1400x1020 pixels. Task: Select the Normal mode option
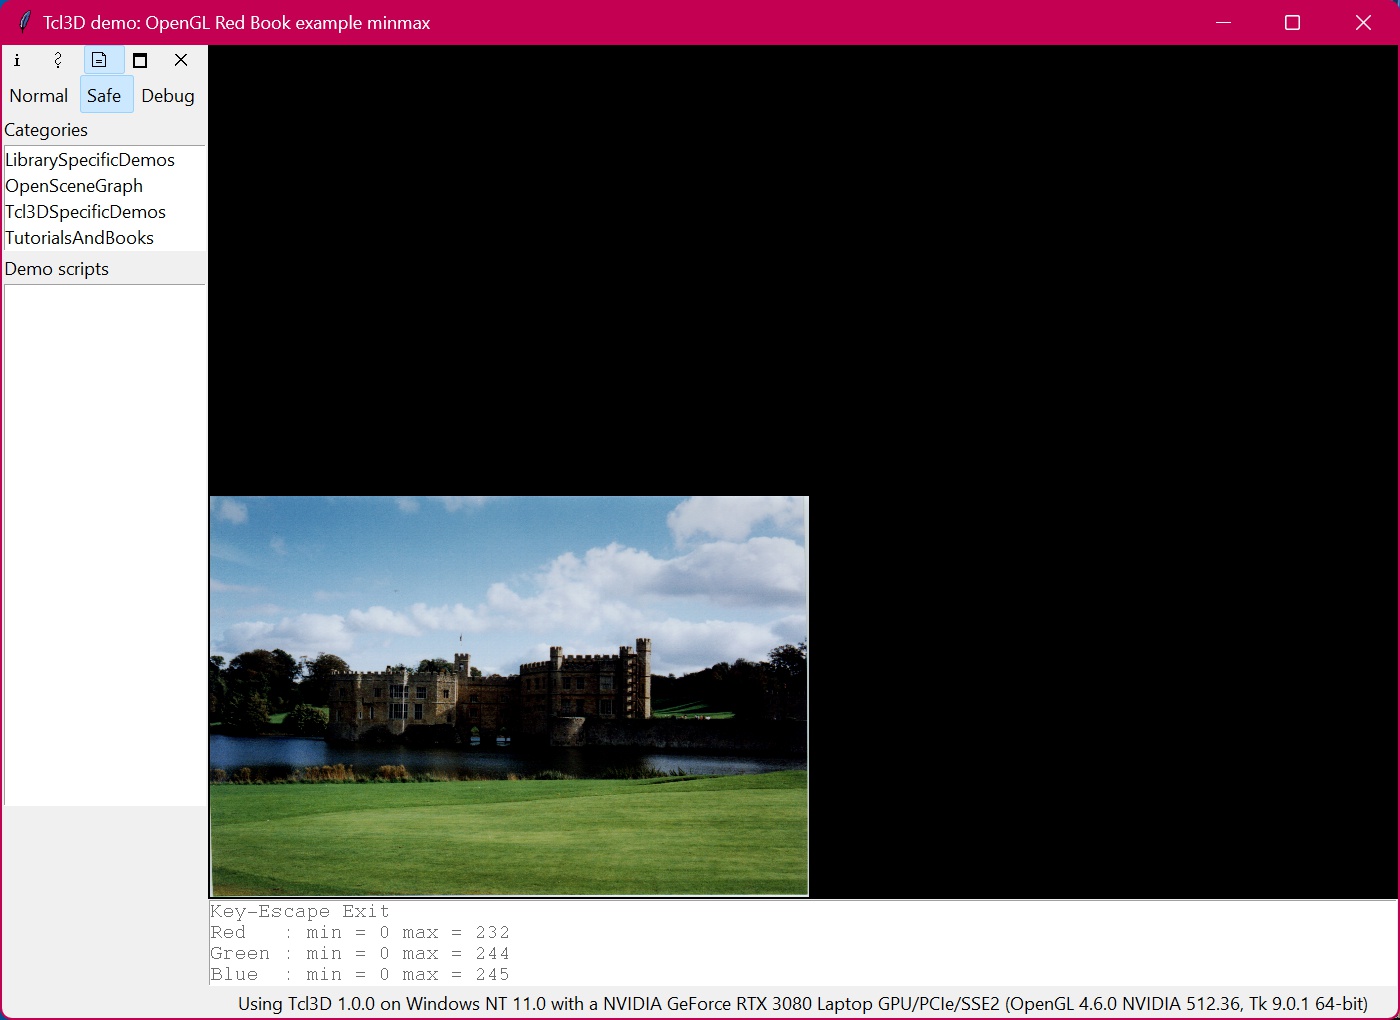[39, 96]
